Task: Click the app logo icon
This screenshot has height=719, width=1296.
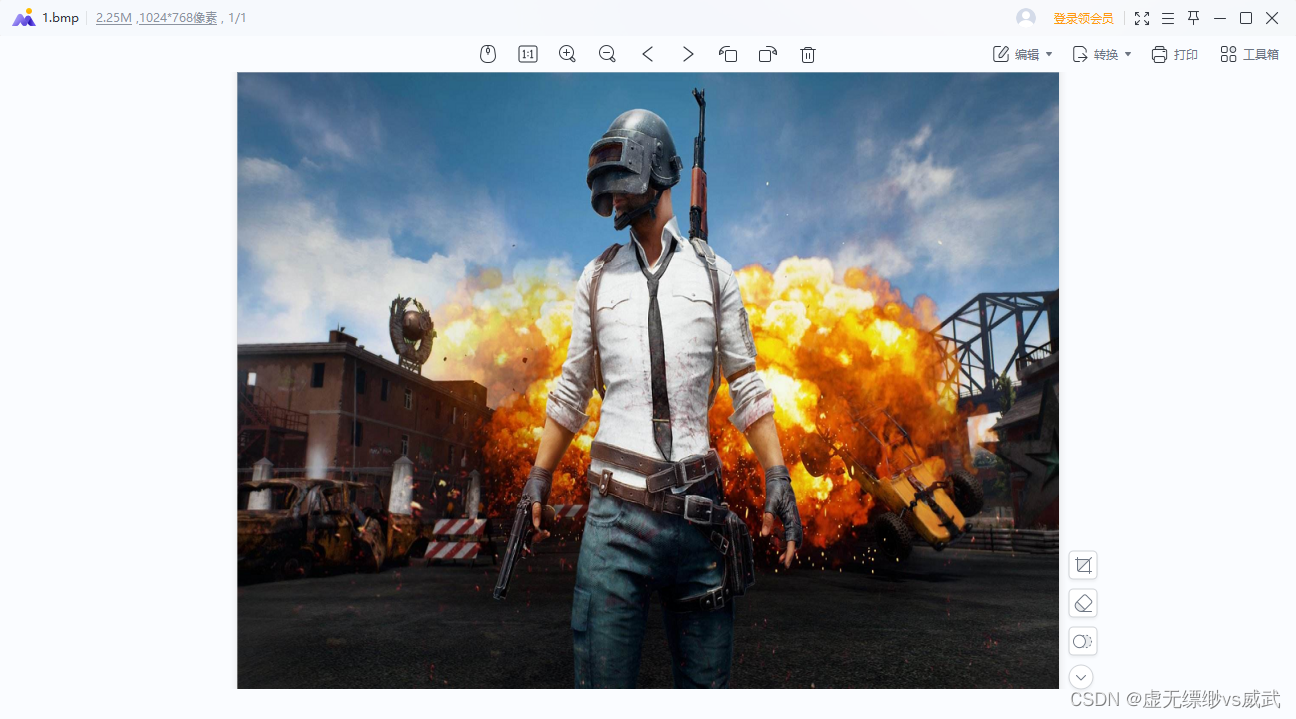Action: click(x=23, y=18)
